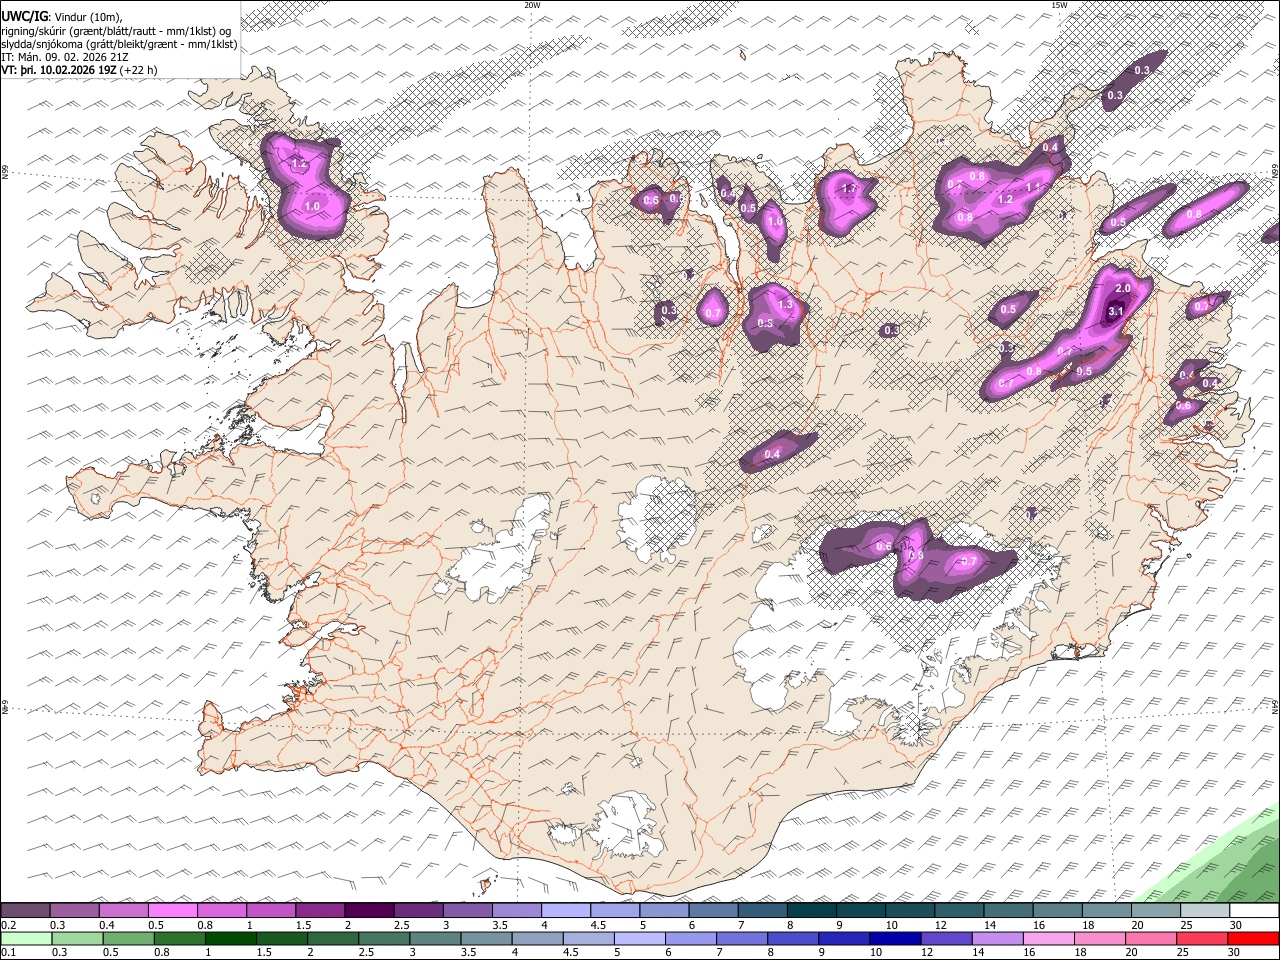Click the upper legend swatch starting at 0.3

(x=74, y=911)
